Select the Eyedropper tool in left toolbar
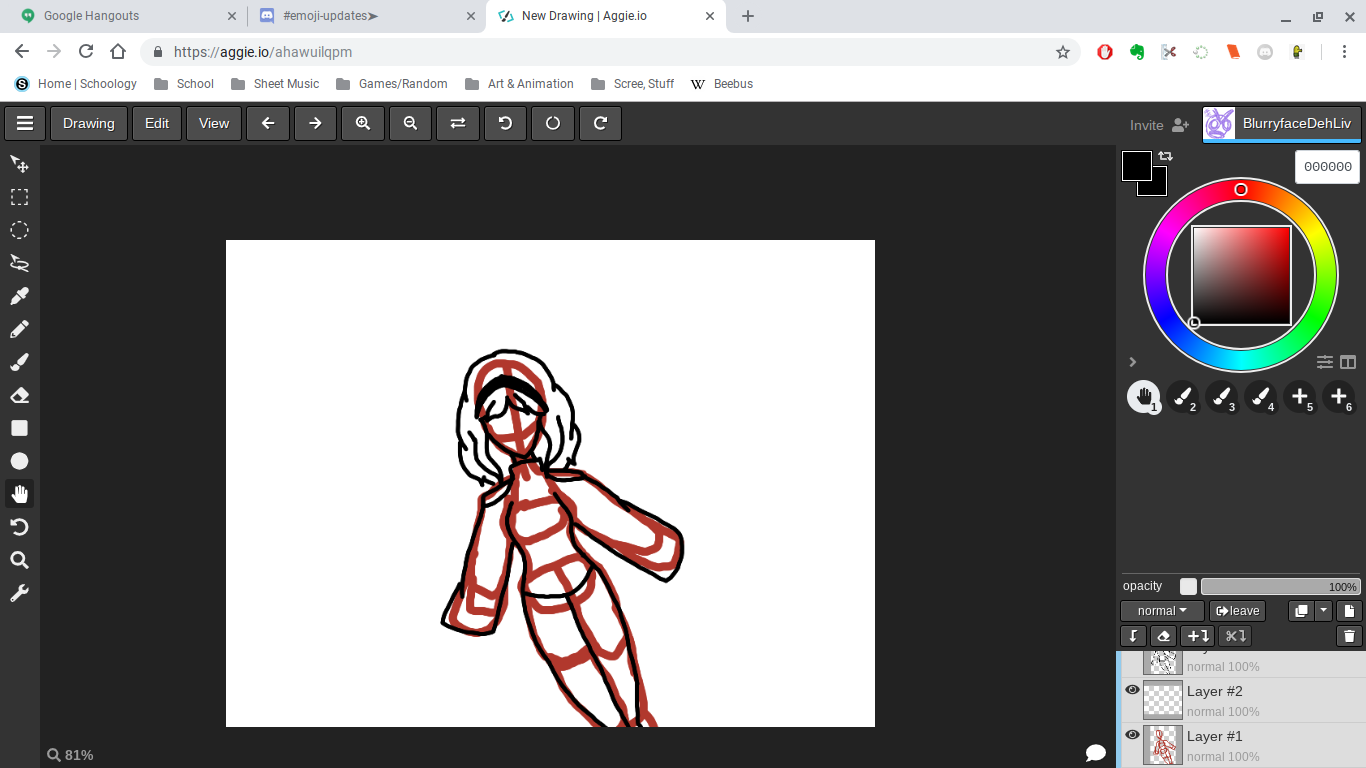 pos(19,296)
